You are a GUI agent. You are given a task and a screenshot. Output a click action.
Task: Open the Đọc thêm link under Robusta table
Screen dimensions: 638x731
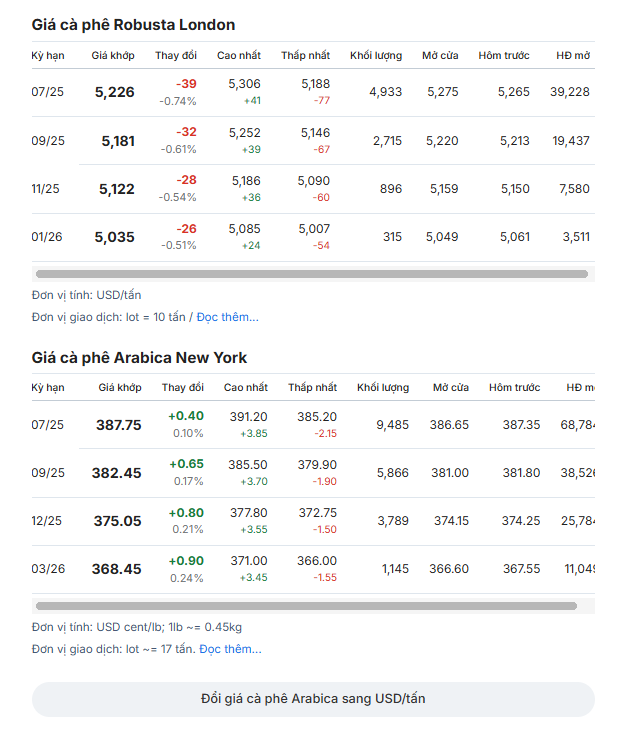pos(227,317)
